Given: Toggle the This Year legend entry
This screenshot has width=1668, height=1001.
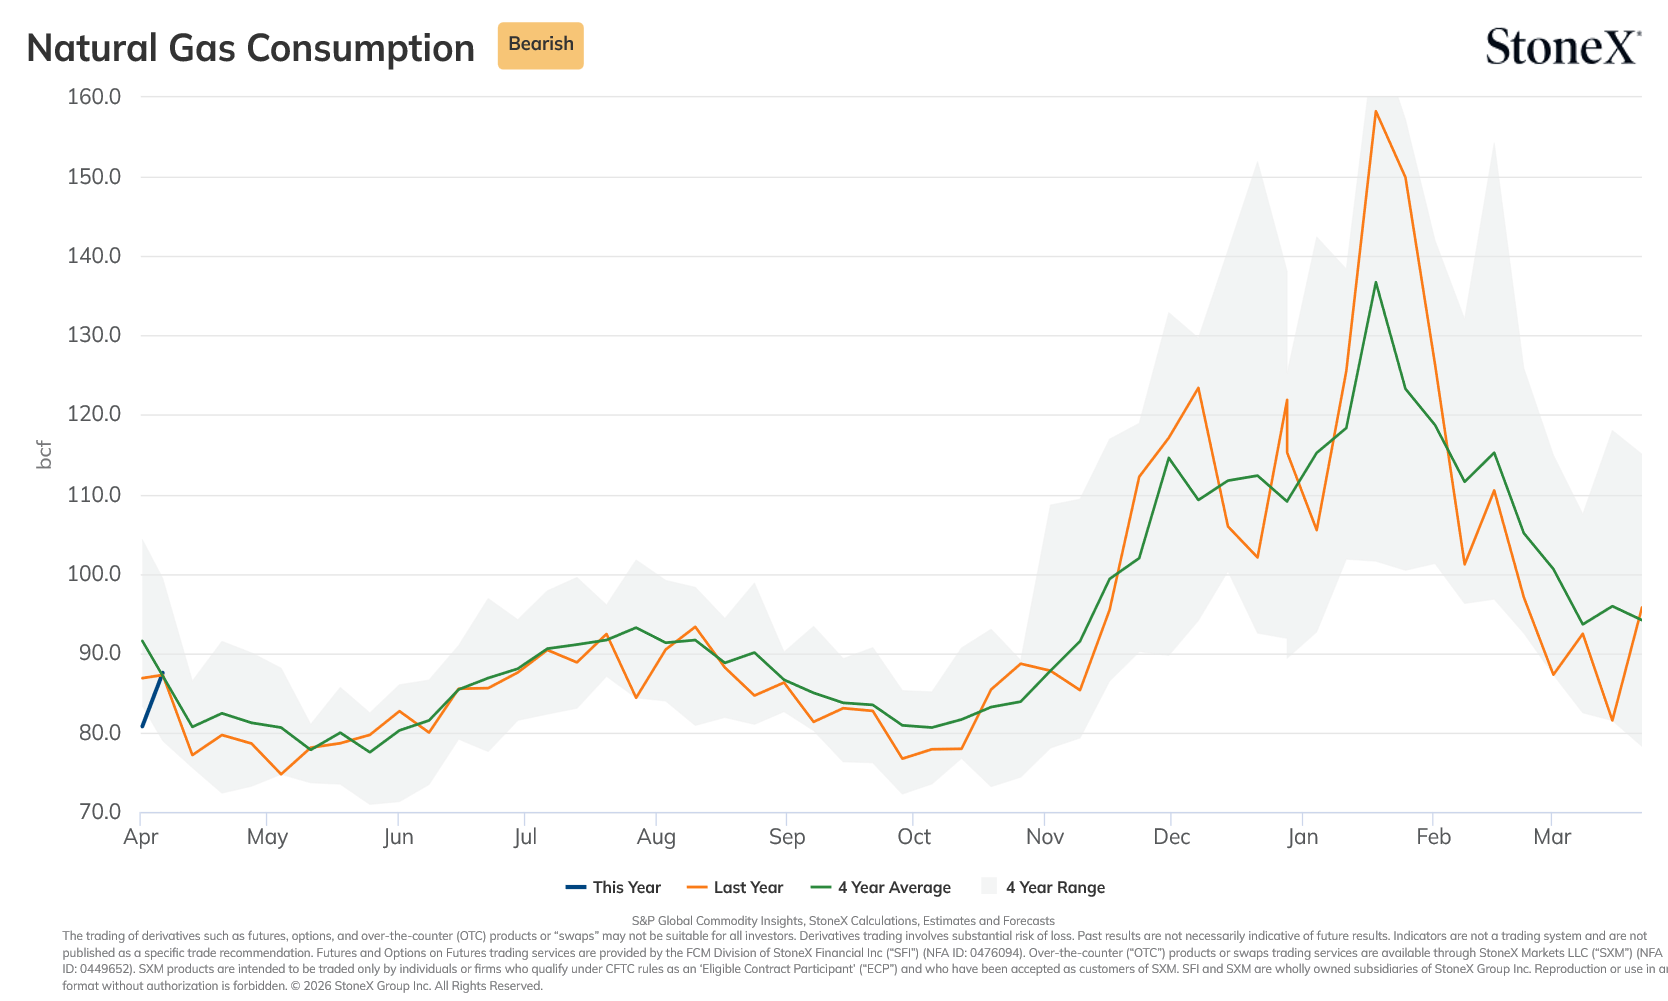Looking at the screenshot, I should coord(613,887).
